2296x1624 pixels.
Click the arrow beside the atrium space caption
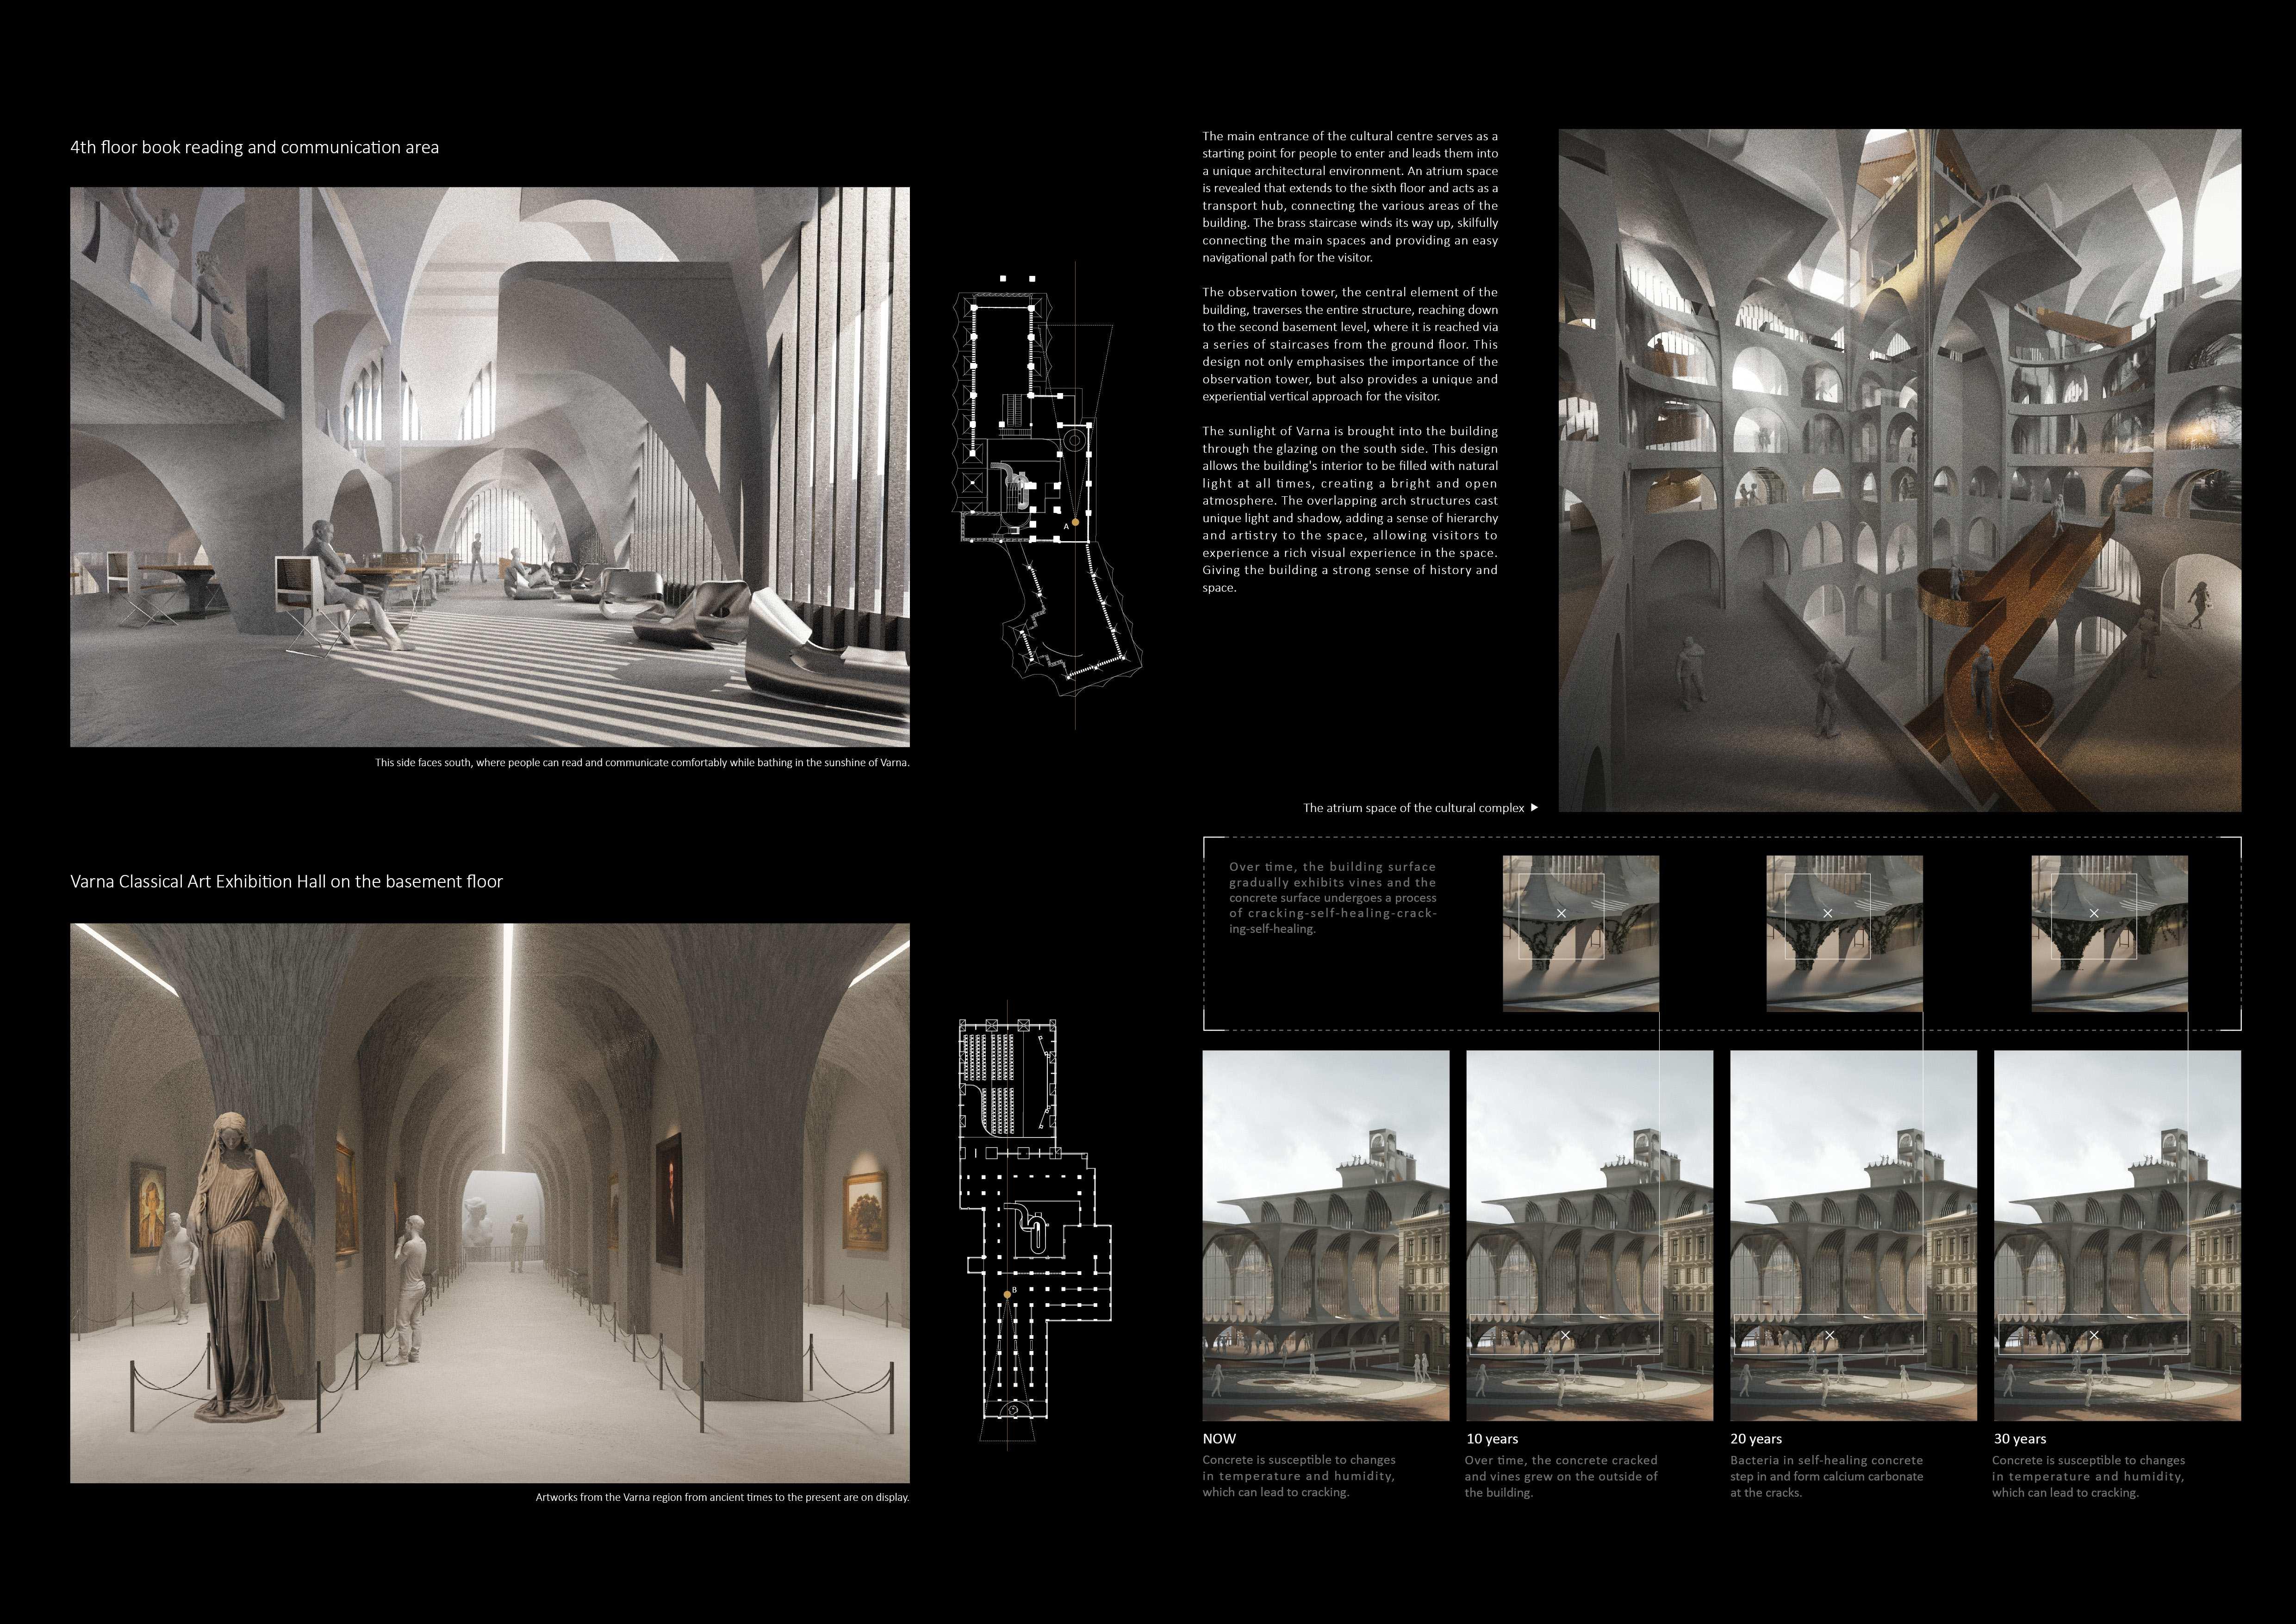tap(1535, 807)
